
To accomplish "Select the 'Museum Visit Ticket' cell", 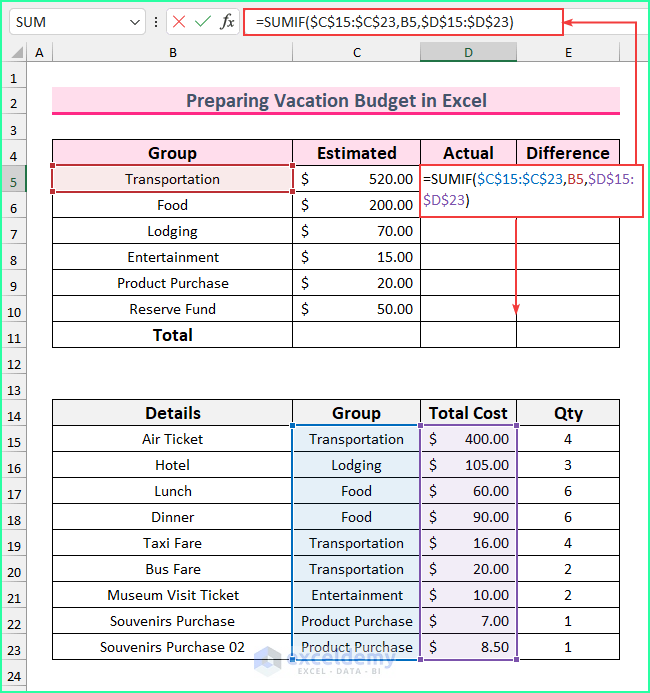I will pos(172,595).
